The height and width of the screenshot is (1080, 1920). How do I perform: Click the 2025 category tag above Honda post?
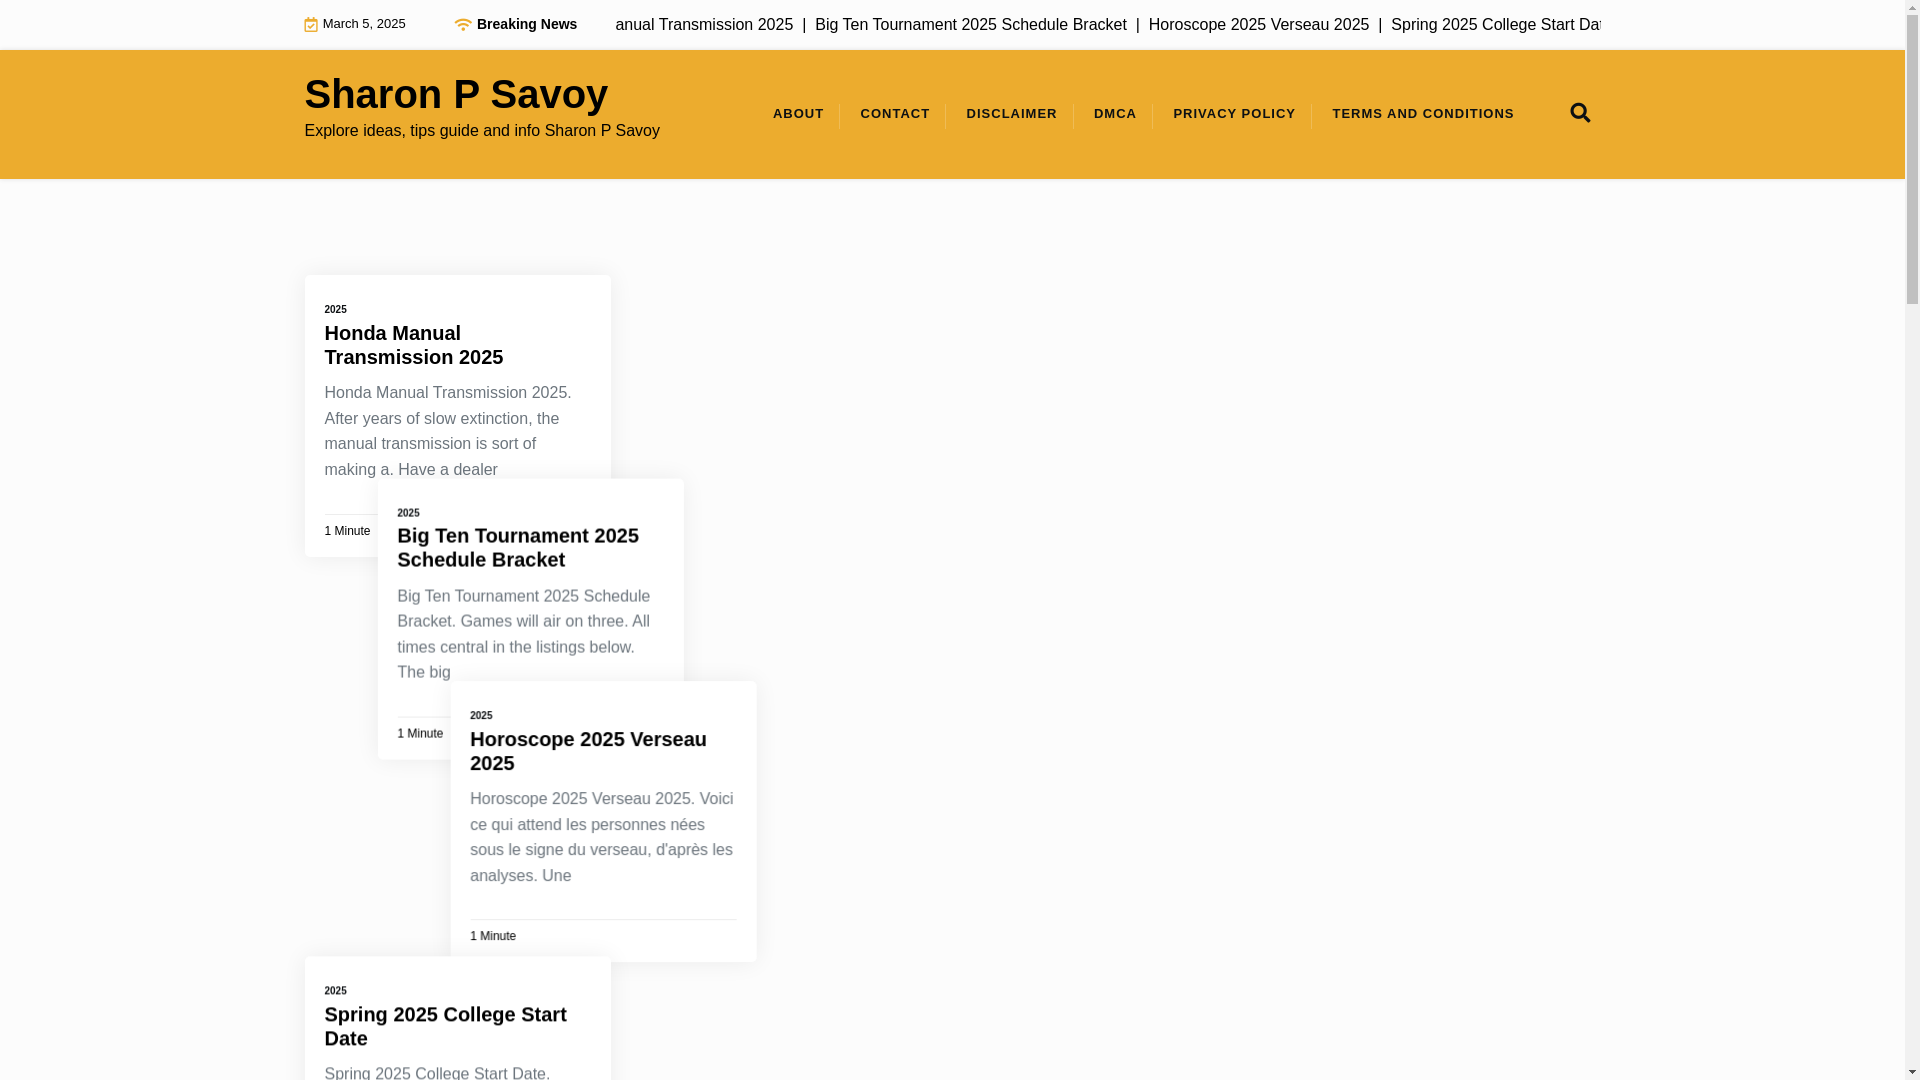(335, 310)
